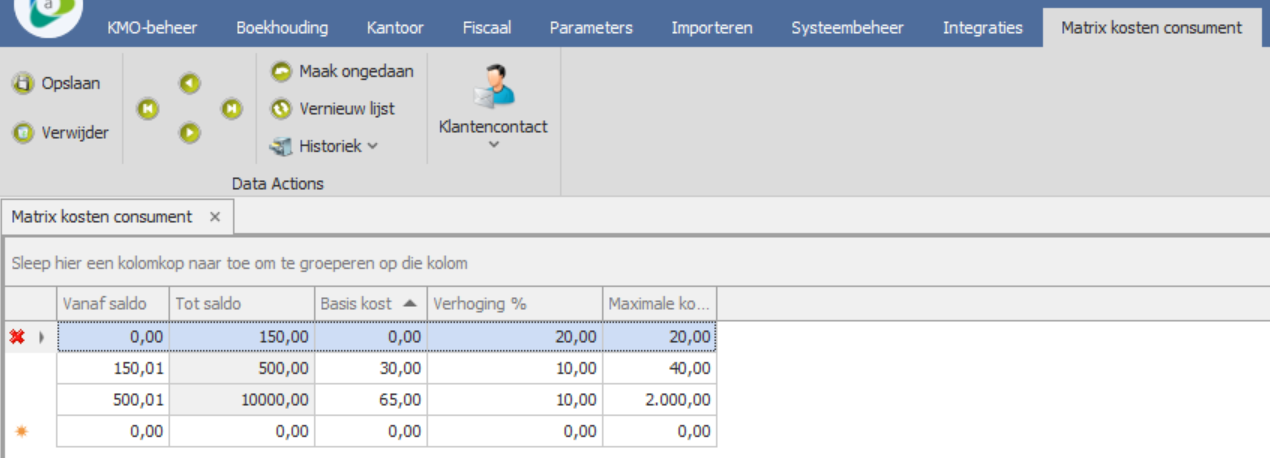Close the Matrix kosten consument document tab

tap(214, 217)
